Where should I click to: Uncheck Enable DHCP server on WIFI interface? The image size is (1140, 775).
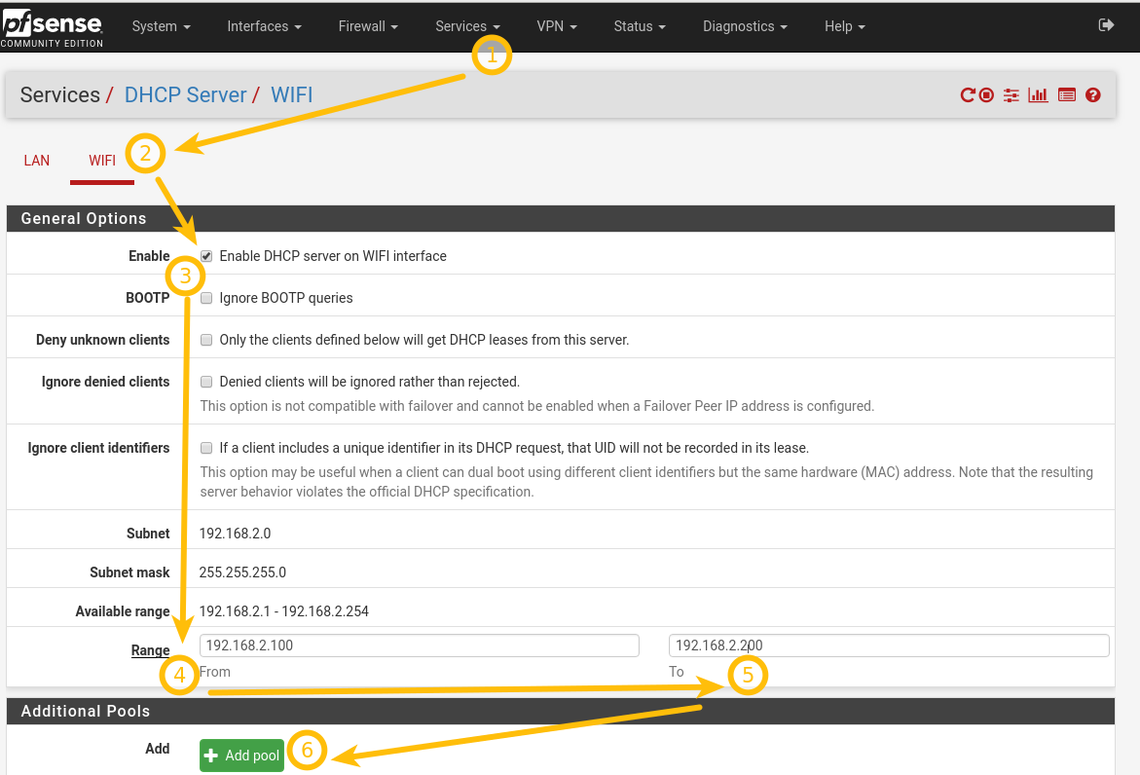coord(207,256)
